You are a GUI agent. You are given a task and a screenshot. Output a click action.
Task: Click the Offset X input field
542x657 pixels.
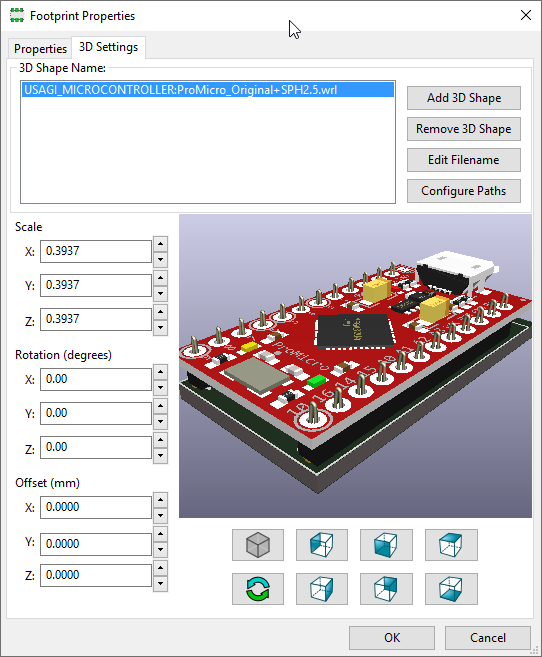95,507
